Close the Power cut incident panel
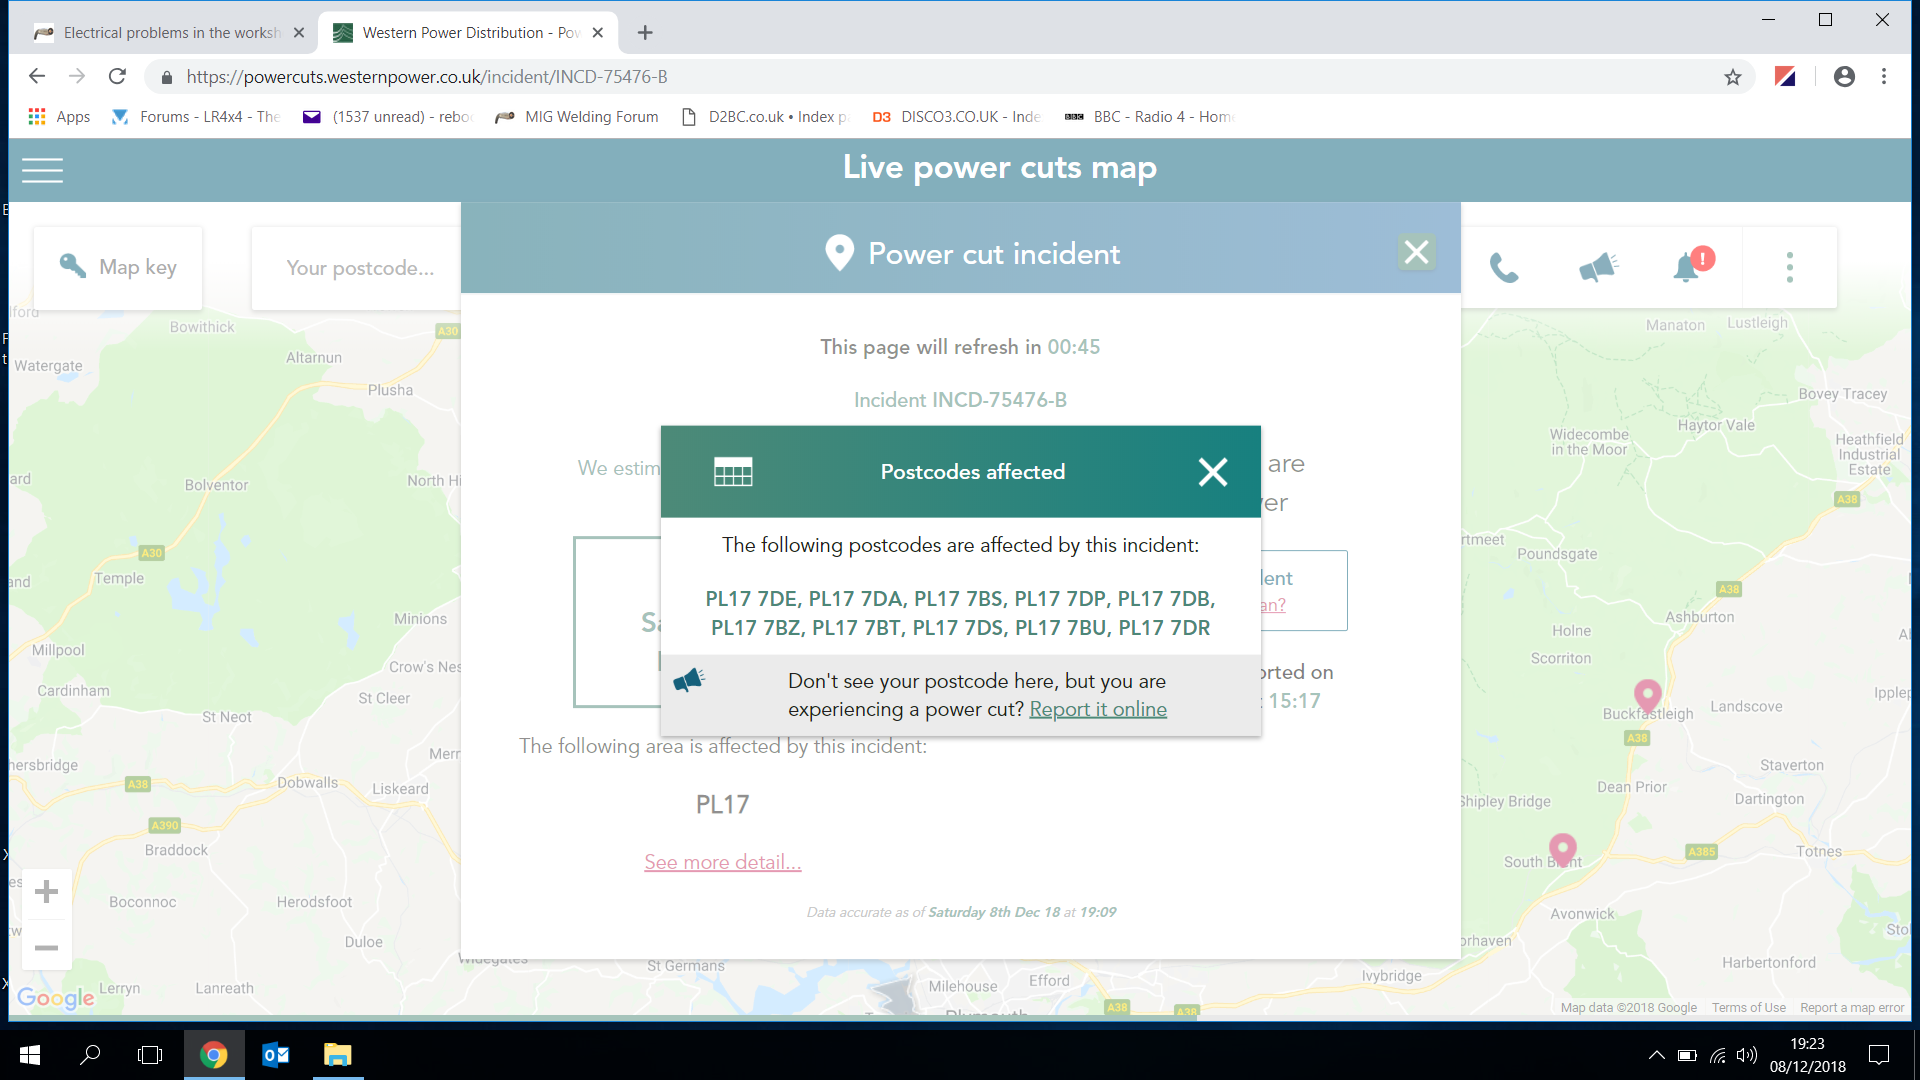 (1416, 252)
